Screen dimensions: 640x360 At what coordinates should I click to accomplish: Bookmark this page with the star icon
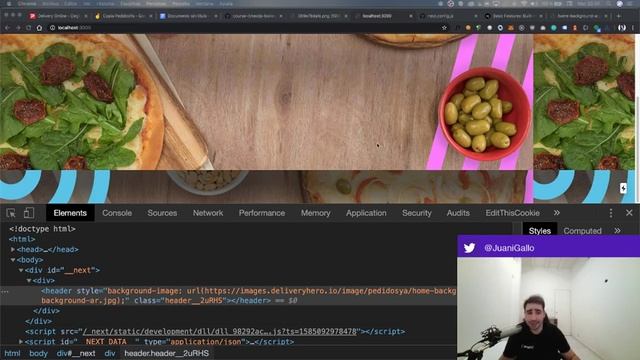[x=444, y=28]
